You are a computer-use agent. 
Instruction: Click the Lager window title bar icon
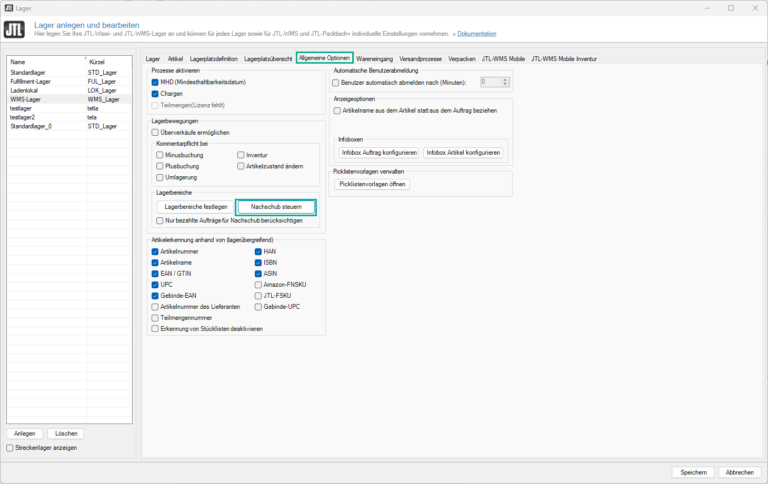(9, 7)
